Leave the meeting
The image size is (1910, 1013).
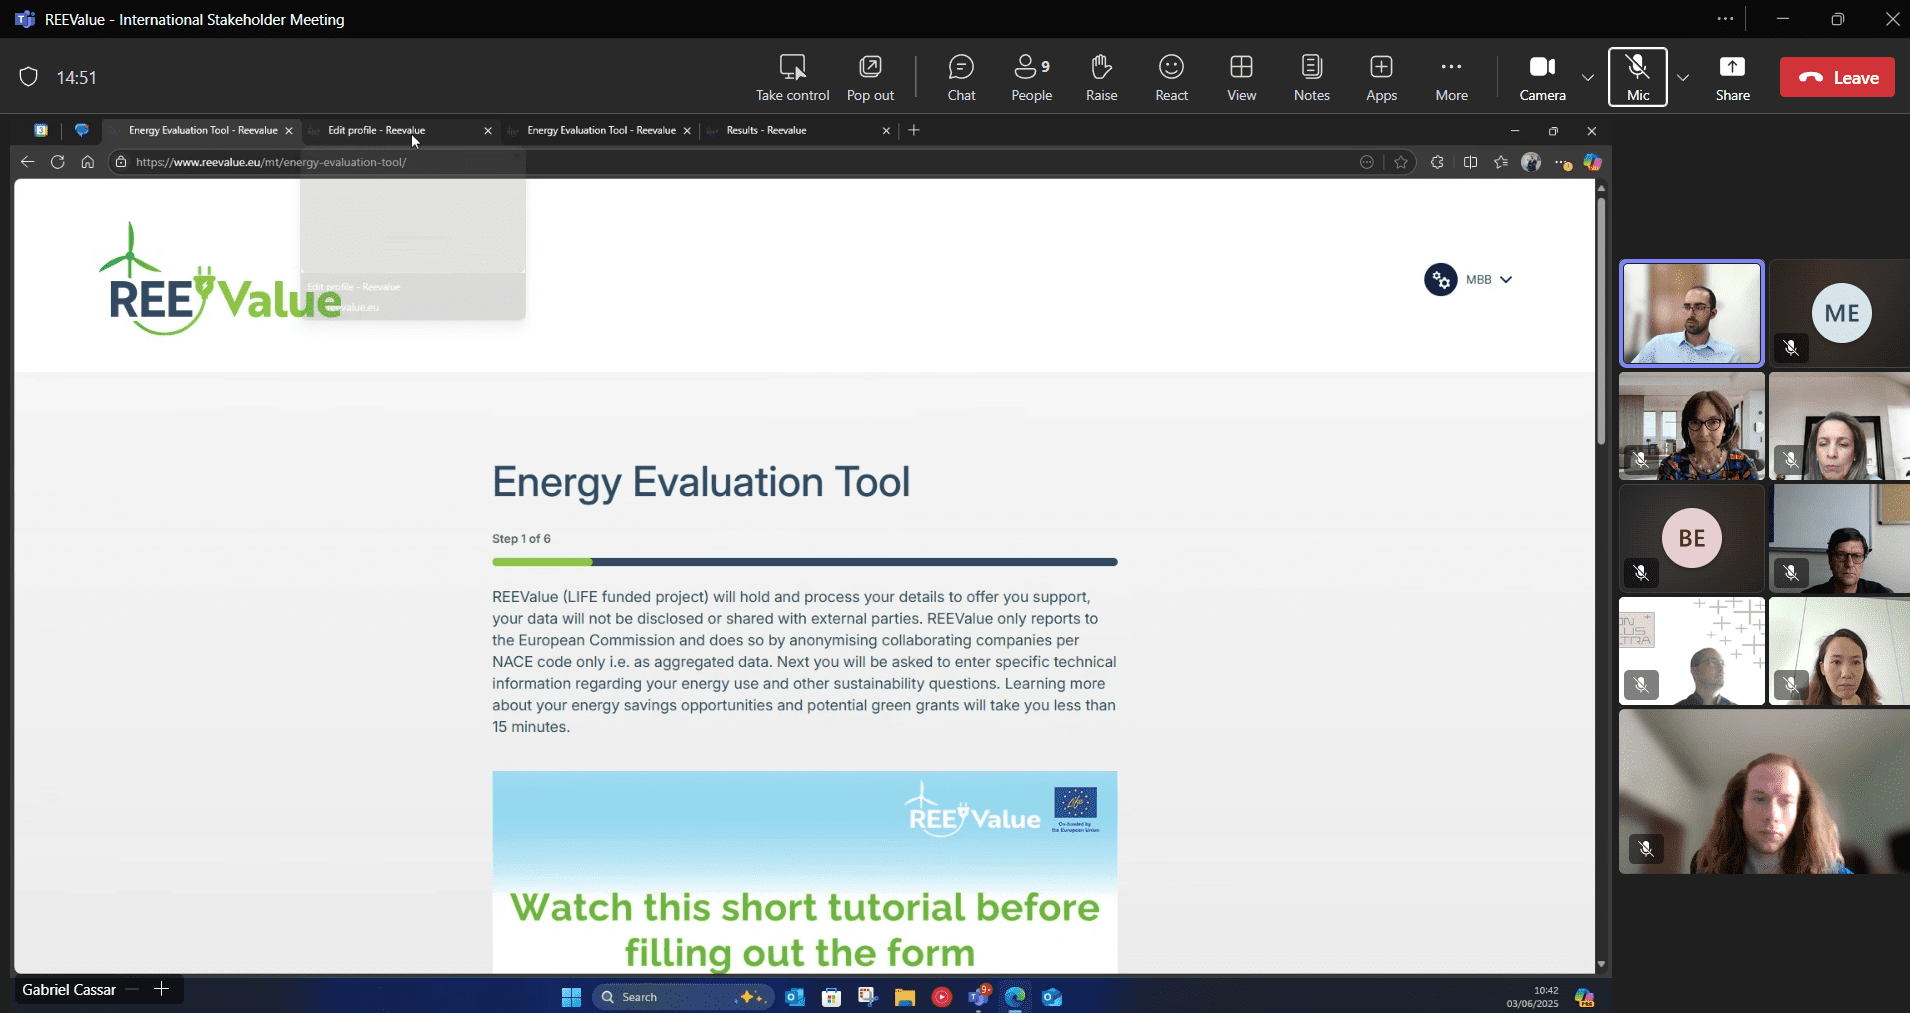(x=1837, y=78)
